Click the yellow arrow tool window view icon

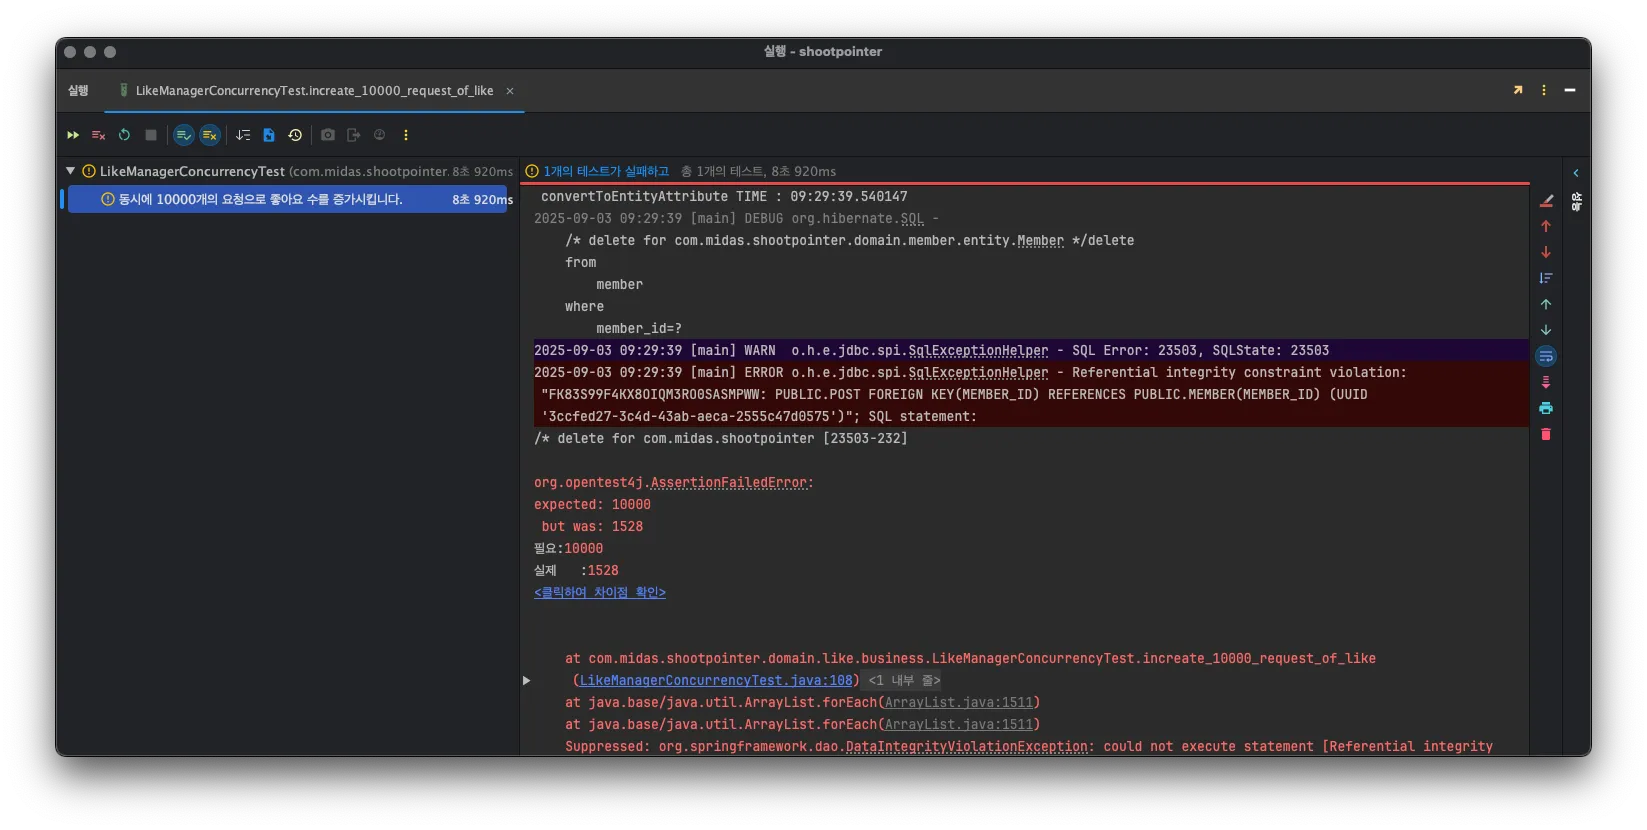coord(1518,90)
